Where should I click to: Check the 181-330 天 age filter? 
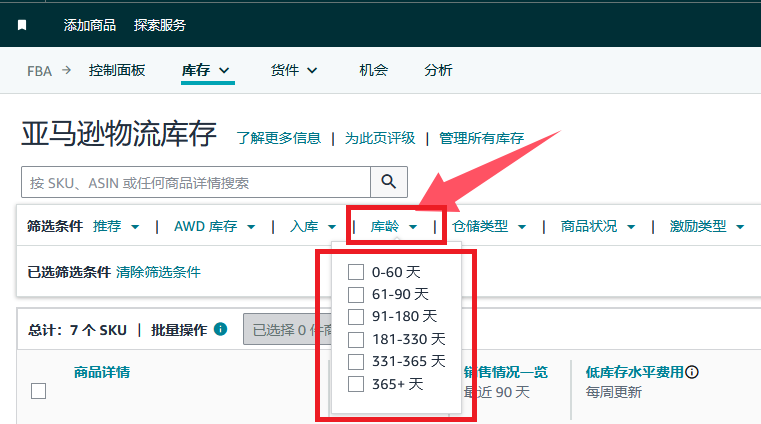point(356,340)
